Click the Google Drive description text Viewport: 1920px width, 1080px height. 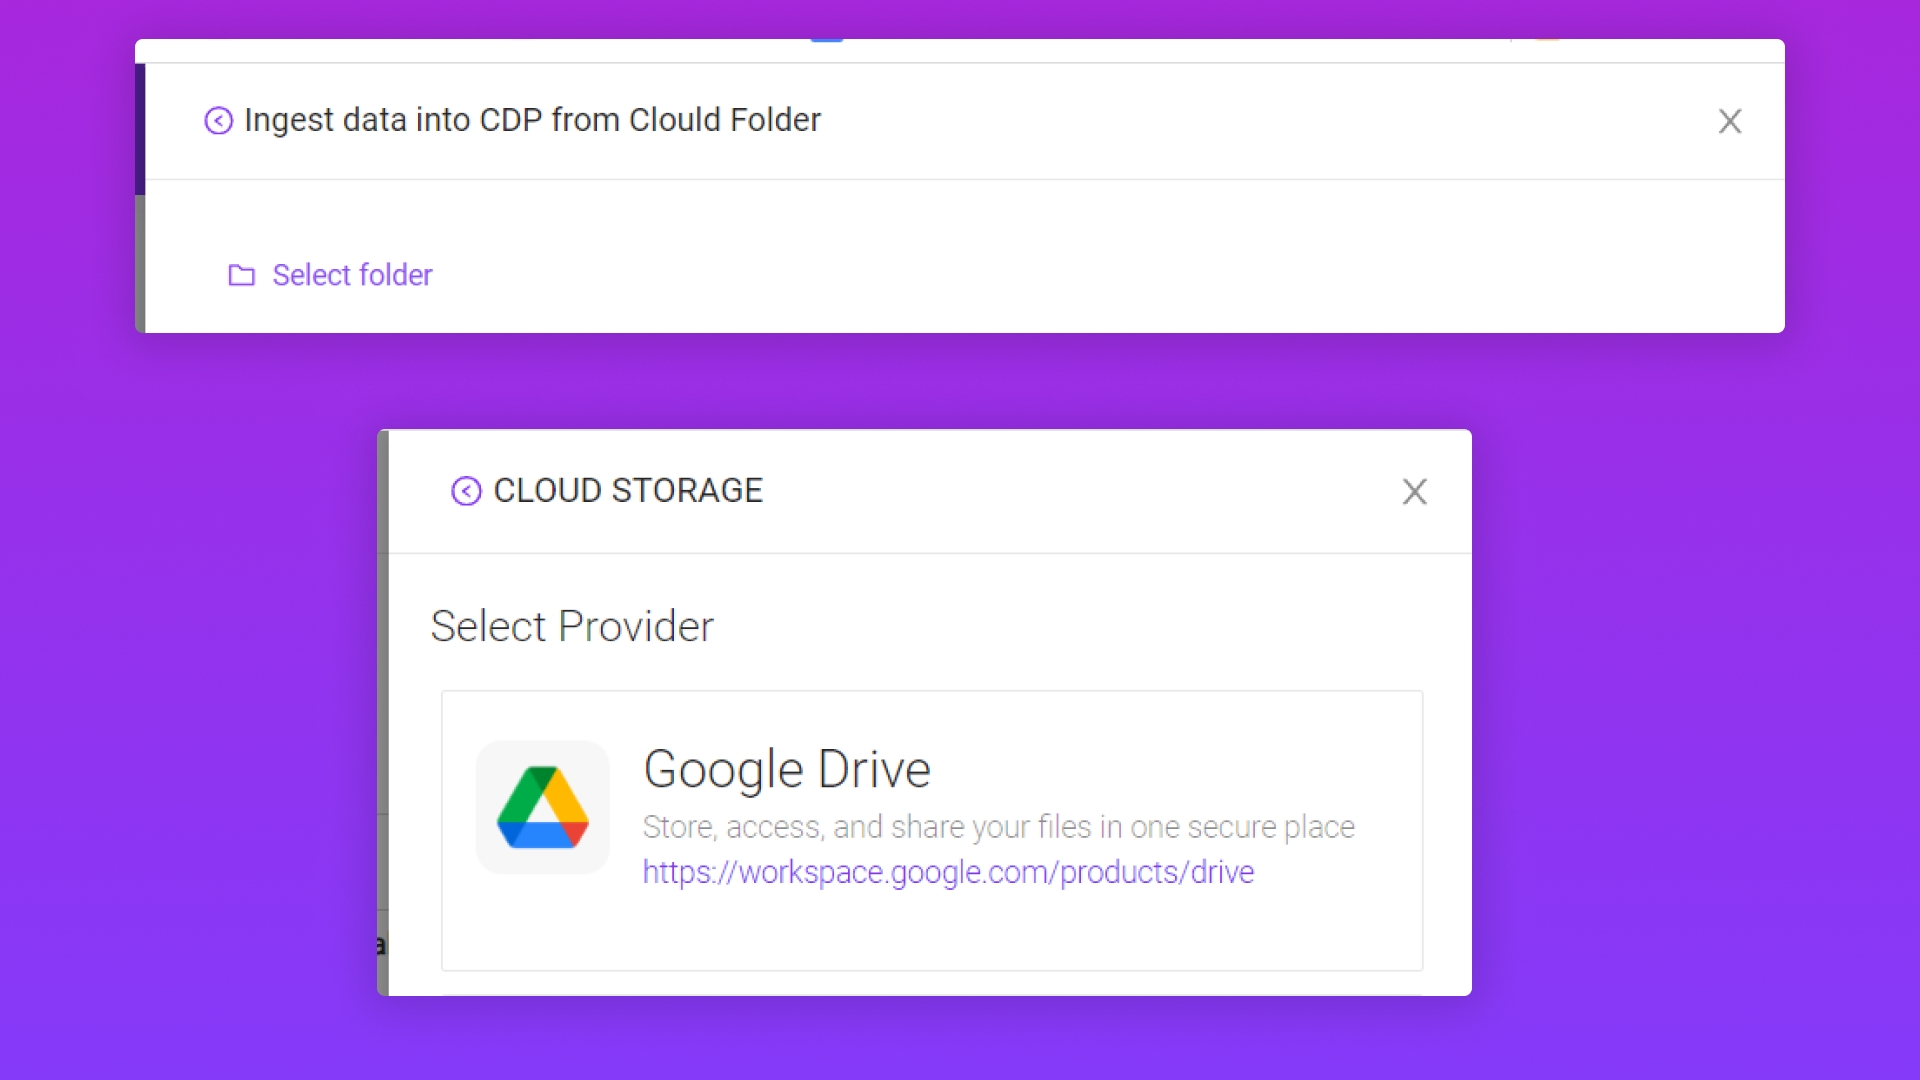coord(997,827)
